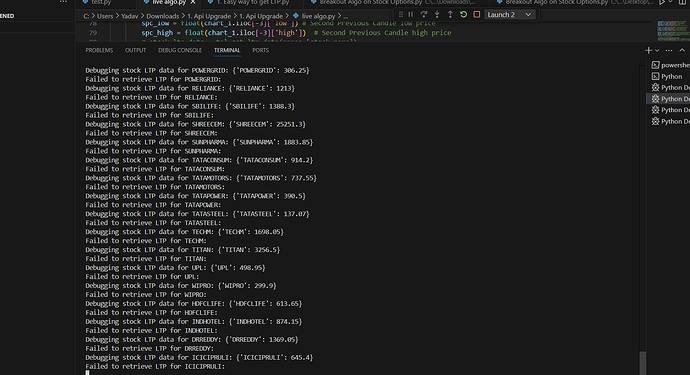Click the sidebar ellipsis more actions button

click(x=63, y=2)
